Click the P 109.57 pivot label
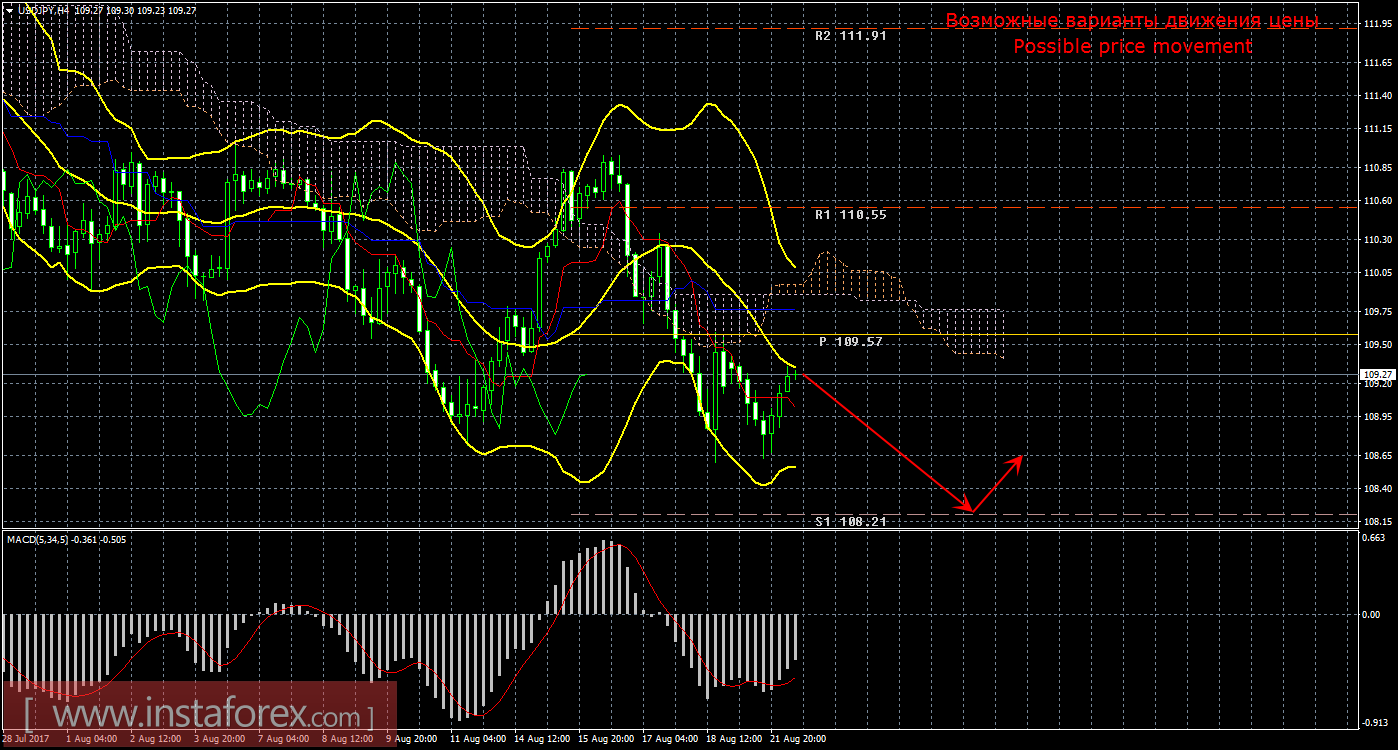 click(850, 341)
